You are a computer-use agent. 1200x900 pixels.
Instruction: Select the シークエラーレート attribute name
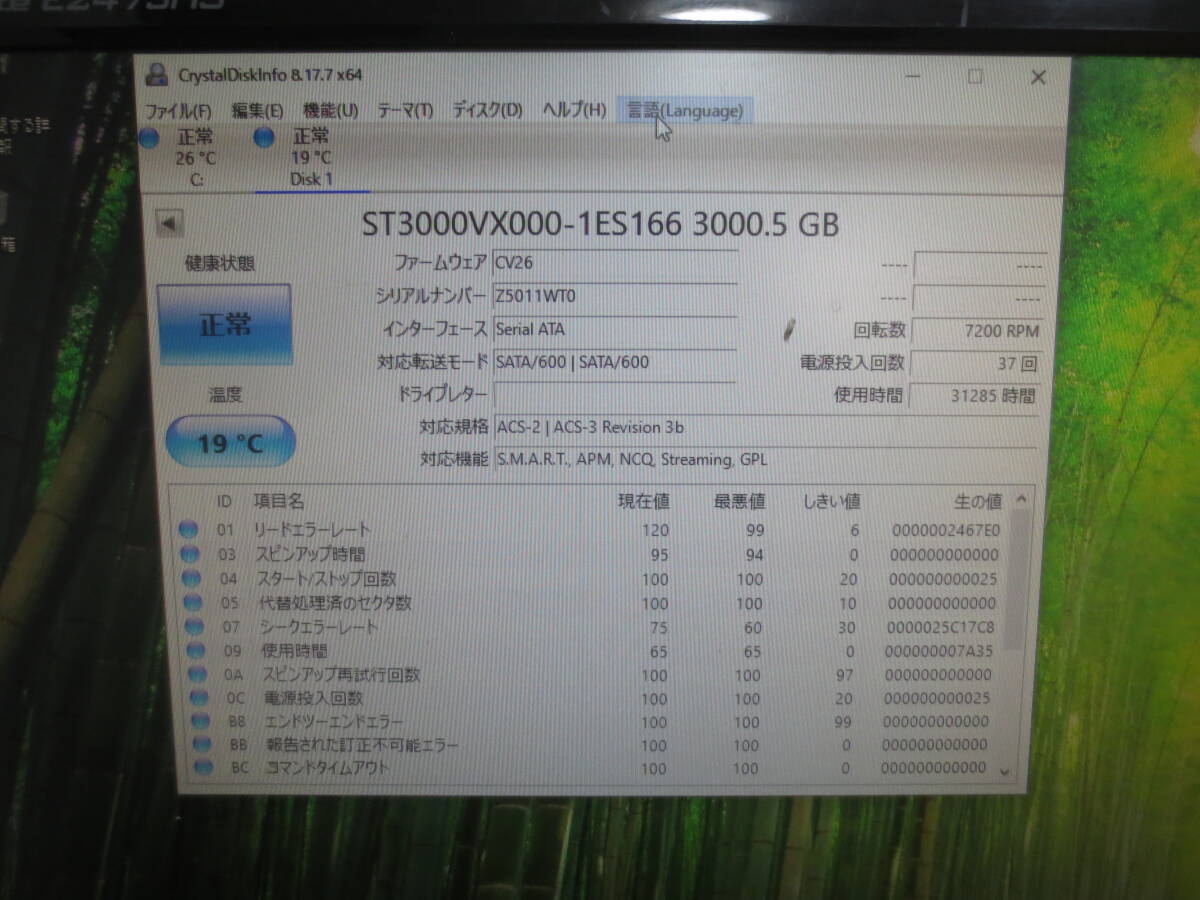coord(319,627)
